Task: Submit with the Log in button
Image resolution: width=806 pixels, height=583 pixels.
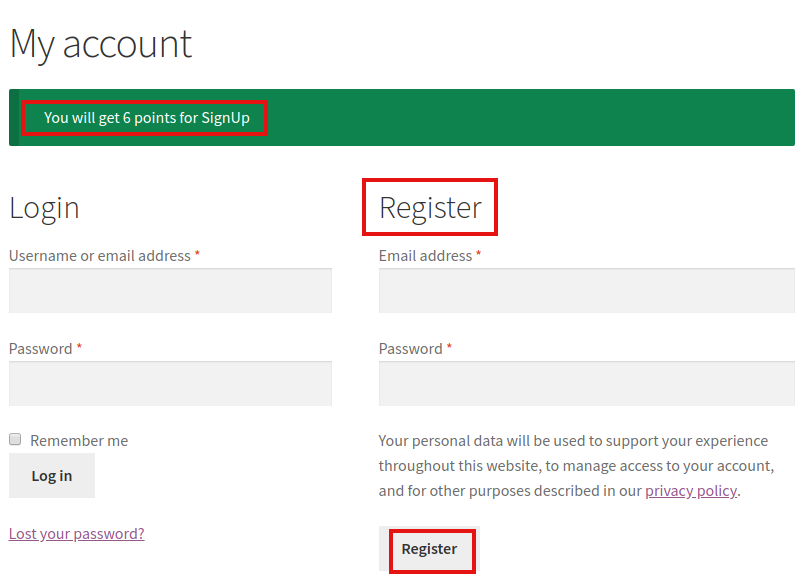Action: pyautogui.click(x=52, y=476)
